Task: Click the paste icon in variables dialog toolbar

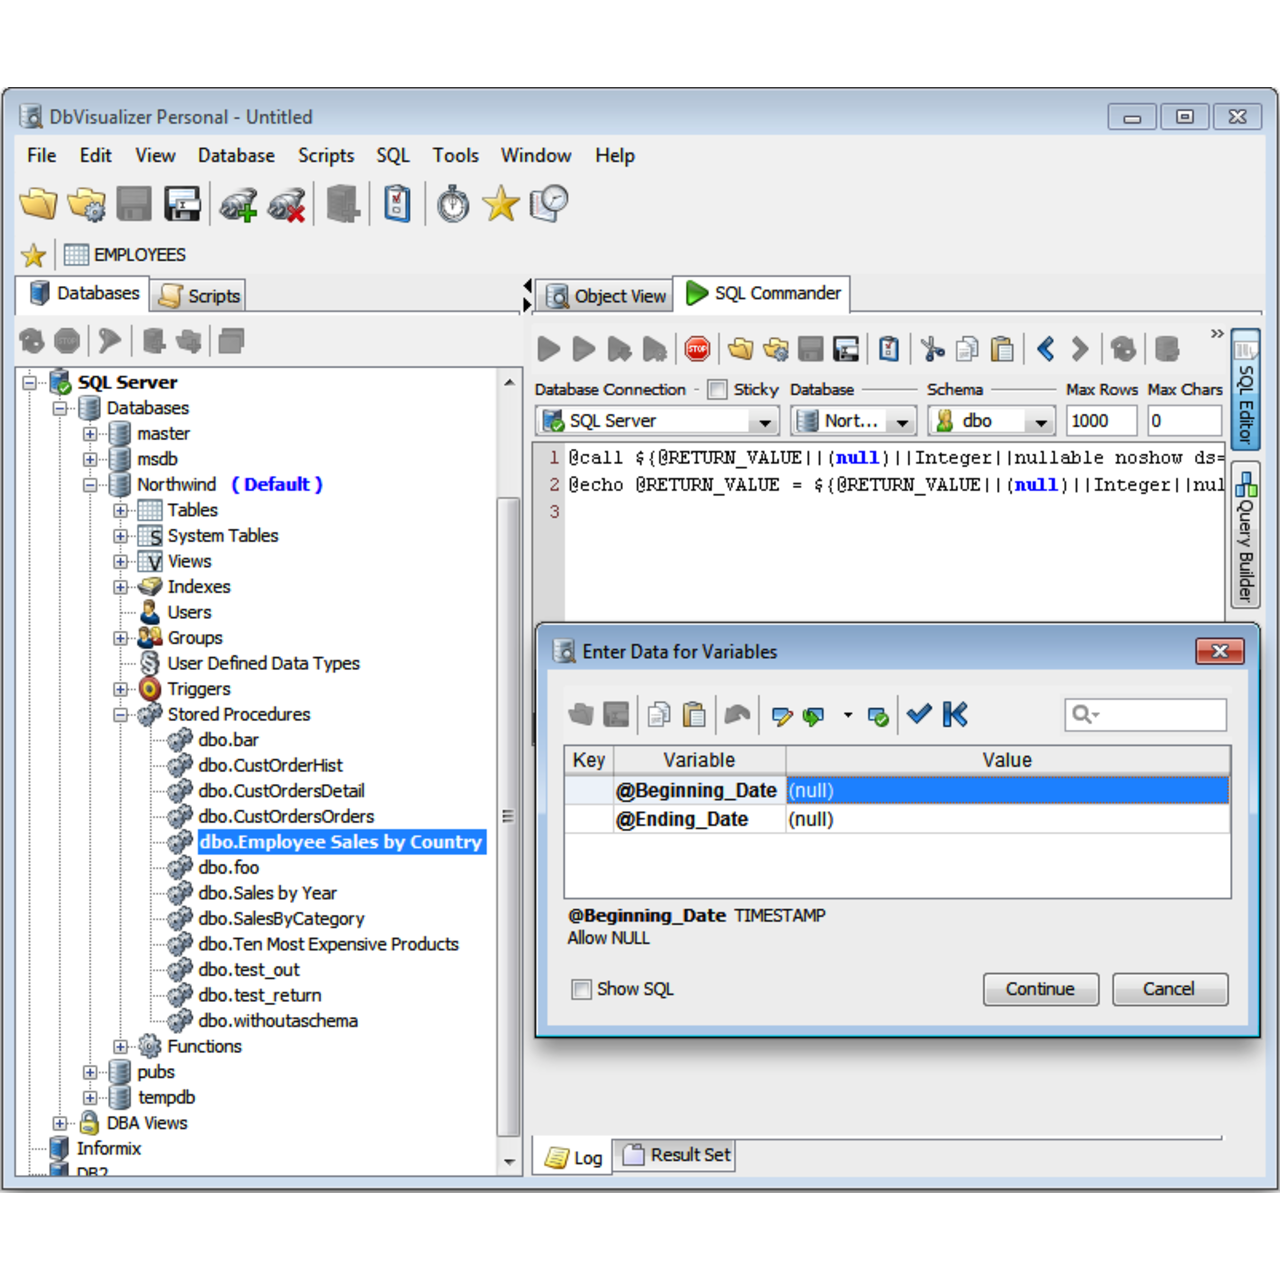Action: [694, 715]
